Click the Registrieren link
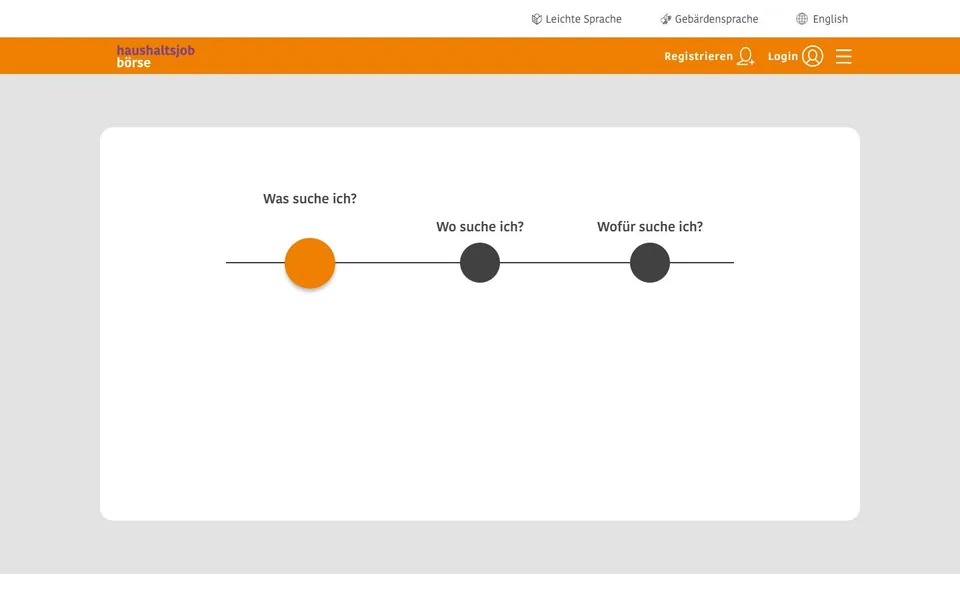Screen dimensions: 960x600 tap(698, 56)
